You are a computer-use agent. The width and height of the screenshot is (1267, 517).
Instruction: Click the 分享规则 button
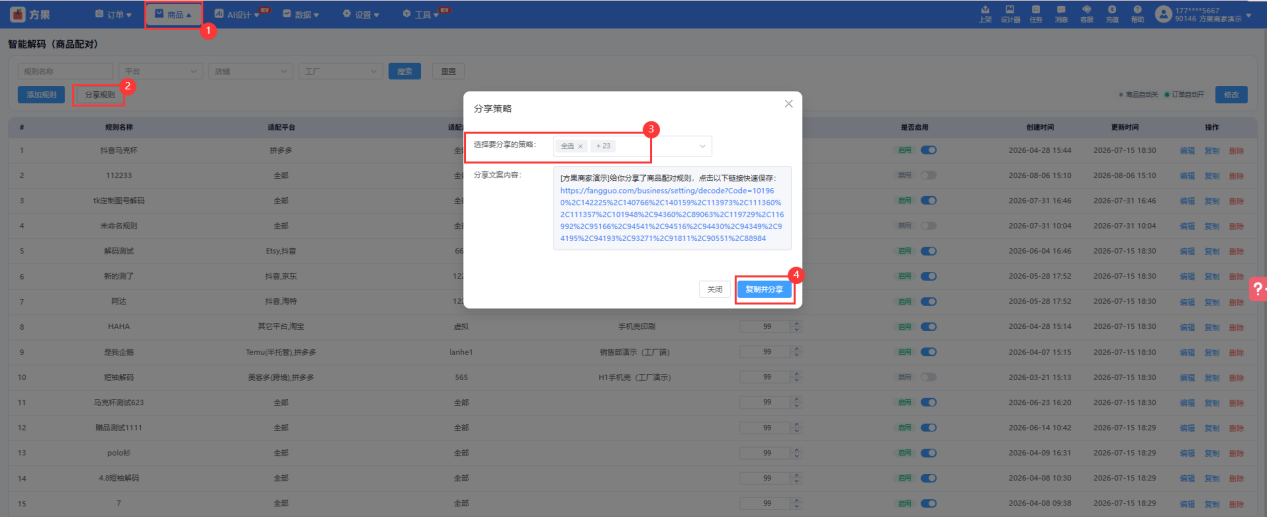coord(99,94)
